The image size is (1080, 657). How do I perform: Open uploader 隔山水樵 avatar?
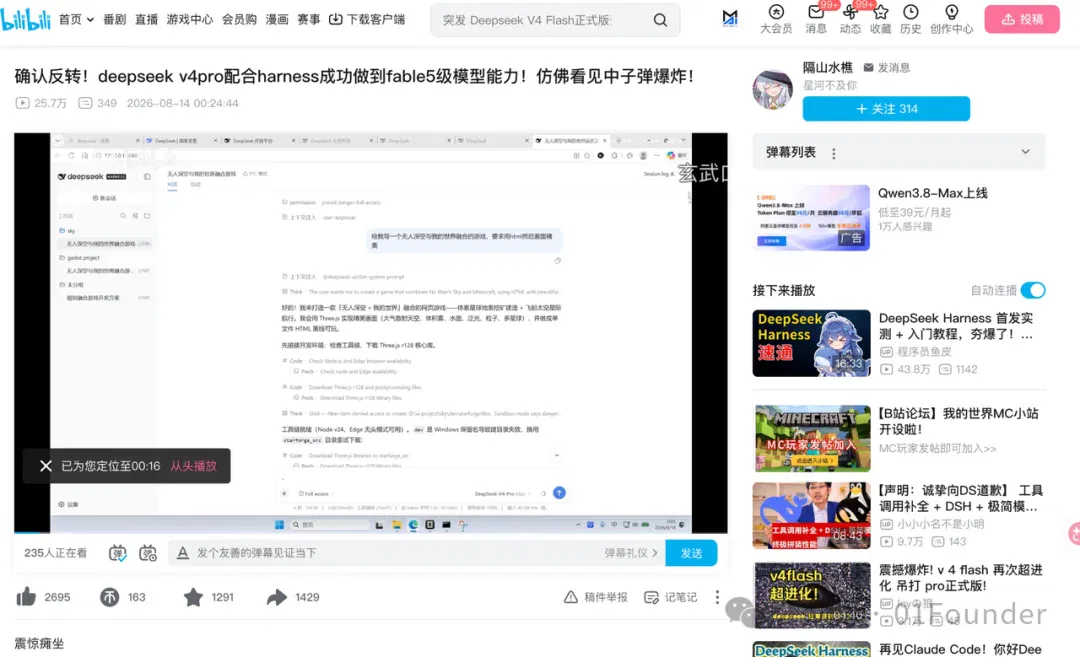[773, 90]
